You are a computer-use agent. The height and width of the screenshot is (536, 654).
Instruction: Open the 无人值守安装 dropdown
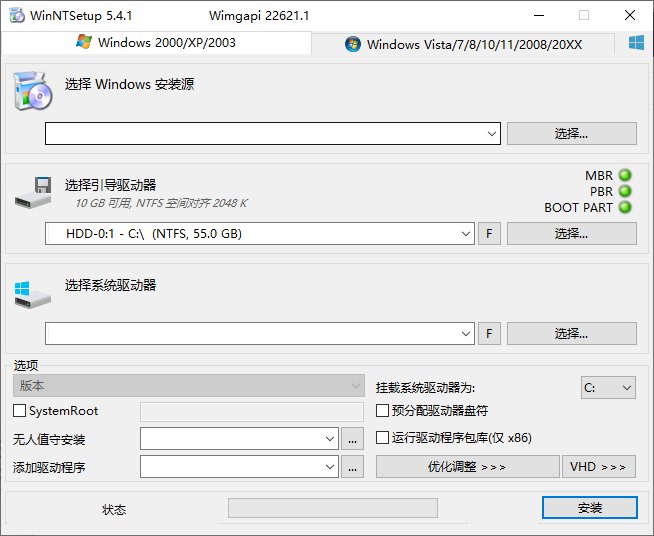pyautogui.click(x=239, y=438)
